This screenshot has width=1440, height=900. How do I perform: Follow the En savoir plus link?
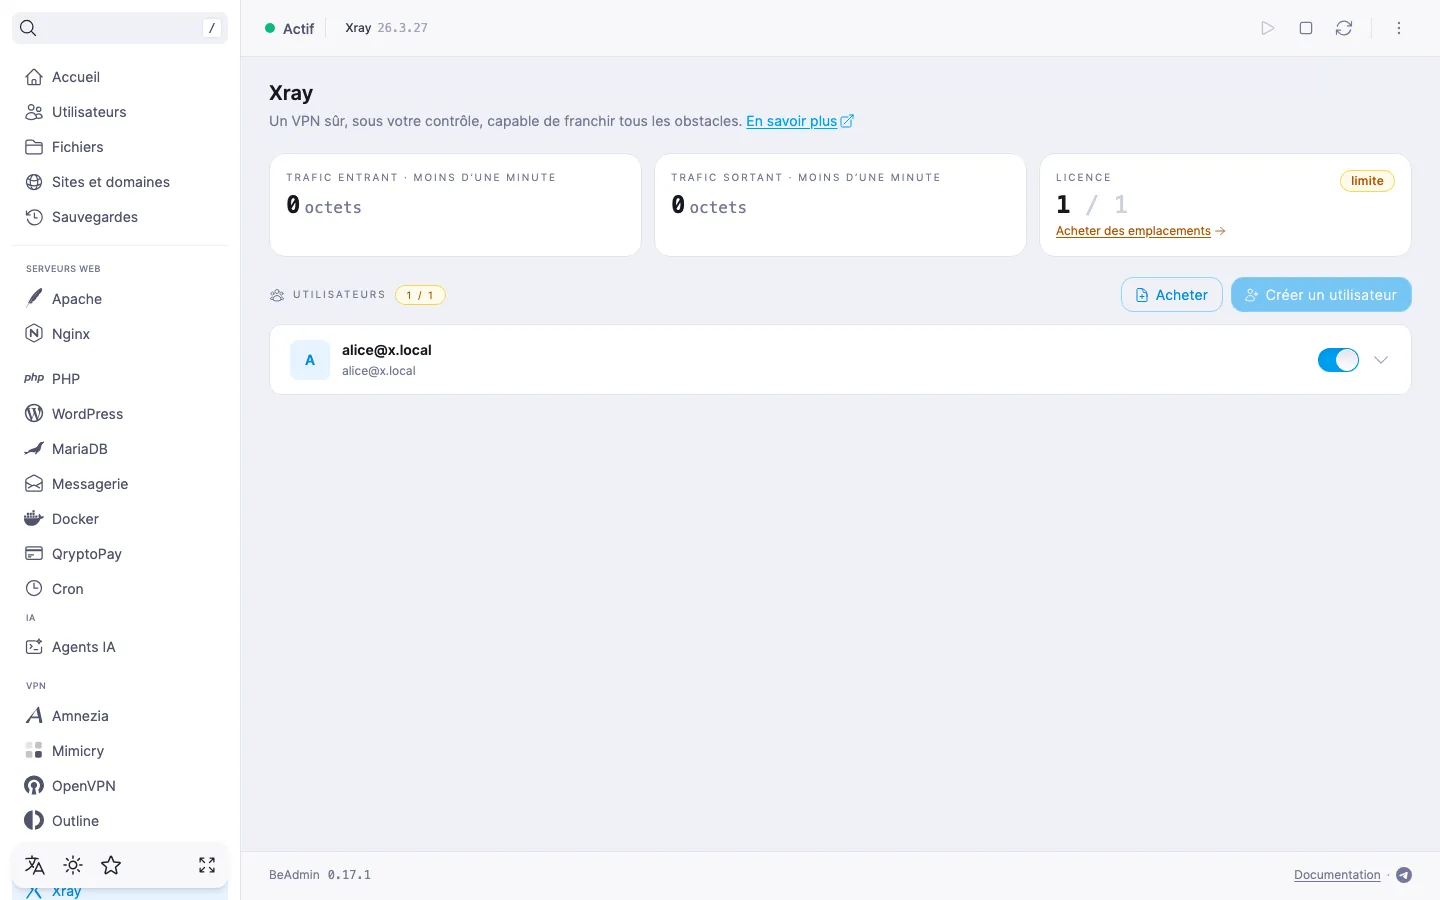click(x=800, y=121)
